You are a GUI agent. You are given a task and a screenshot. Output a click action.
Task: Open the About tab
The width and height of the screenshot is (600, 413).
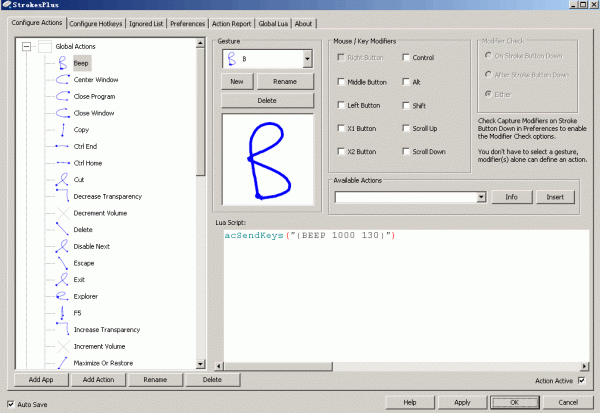pyautogui.click(x=303, y=24)
